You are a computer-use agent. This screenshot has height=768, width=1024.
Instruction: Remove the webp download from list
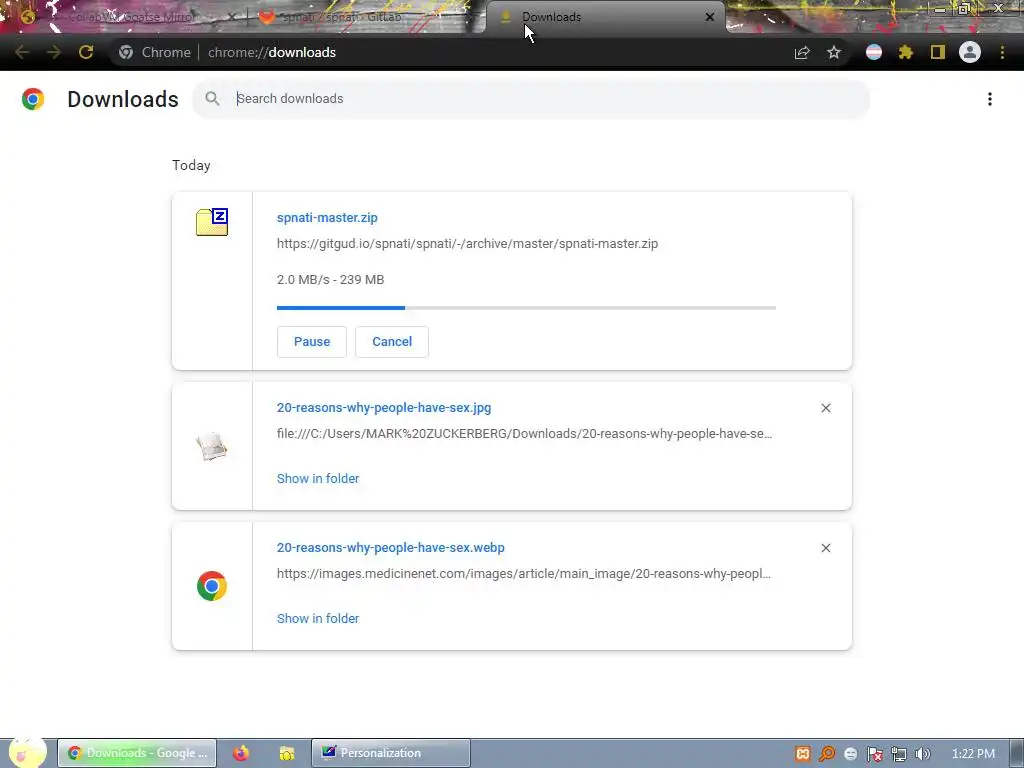click(825, 548)
